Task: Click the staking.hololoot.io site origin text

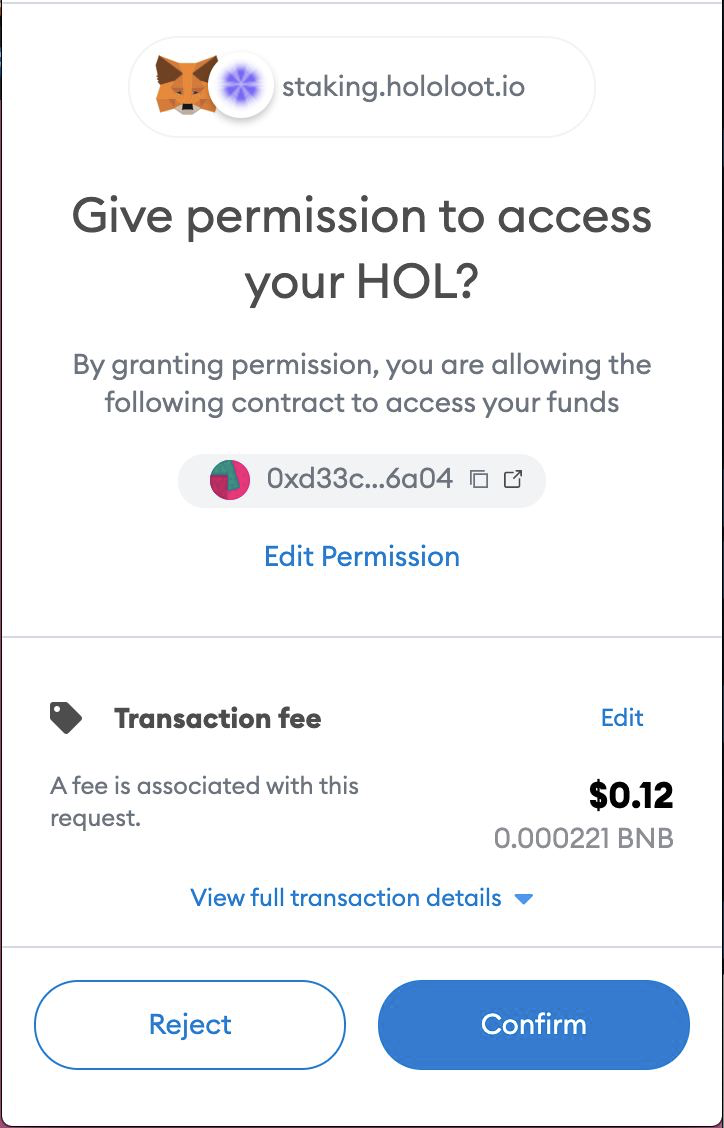Action: [403, 87]
